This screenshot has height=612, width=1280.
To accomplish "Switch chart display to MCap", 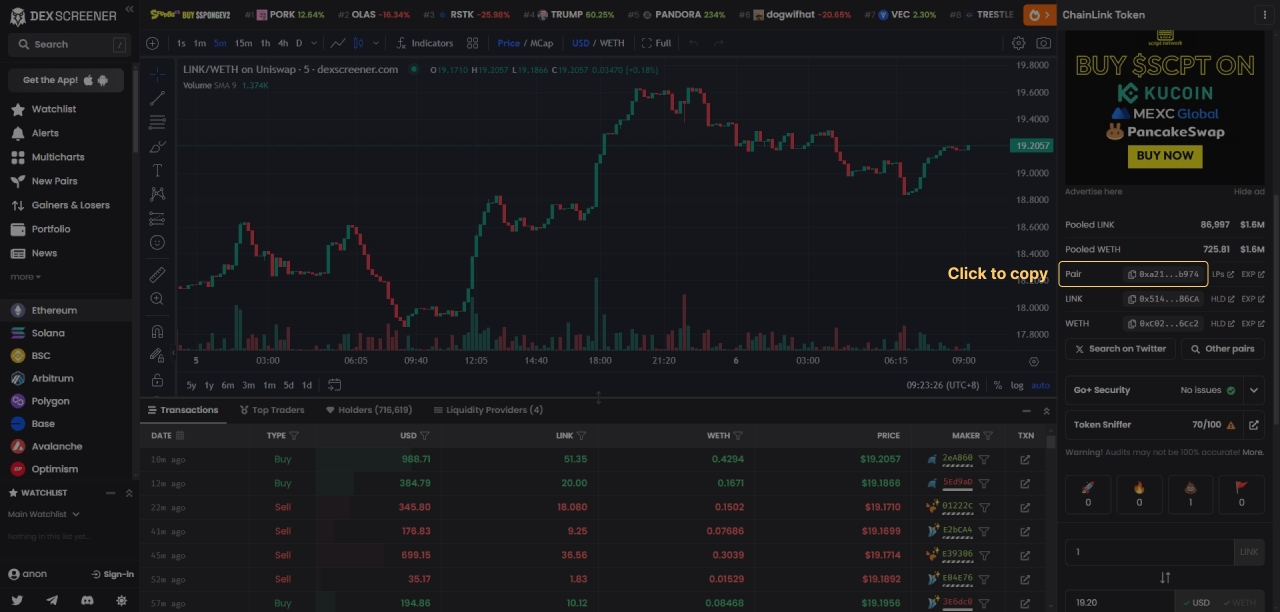I will pos(541,43).
